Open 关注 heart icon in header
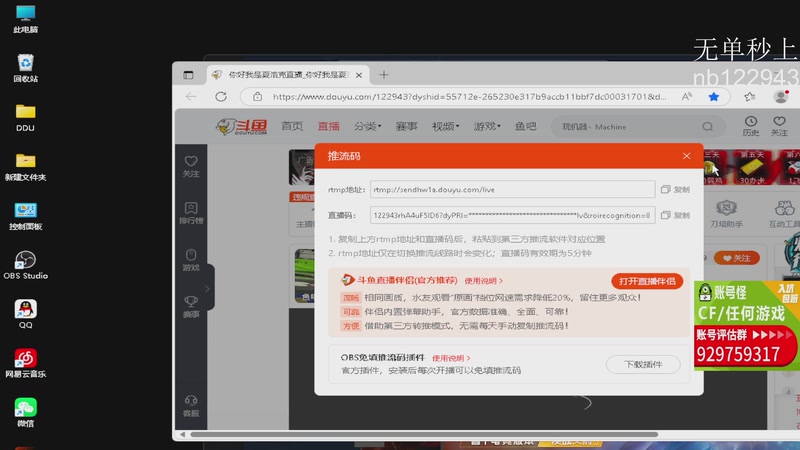 click(x=779, y=126)
